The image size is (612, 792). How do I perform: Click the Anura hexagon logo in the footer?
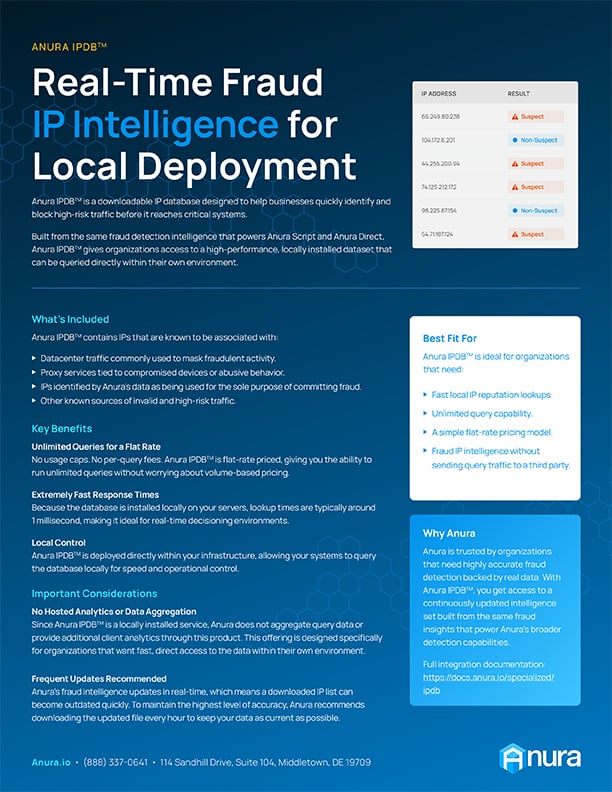tap(512, 758)
